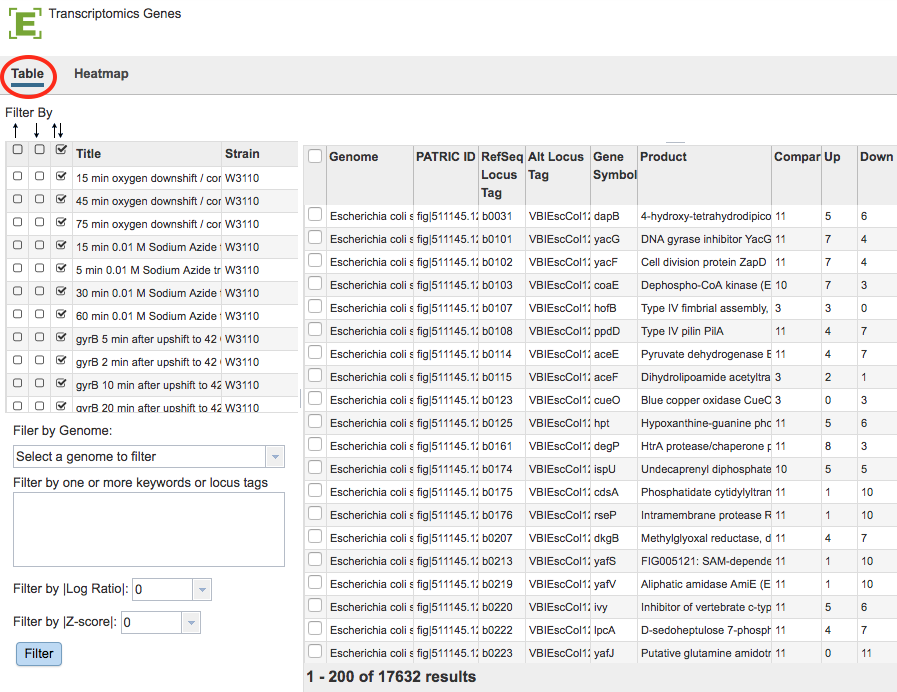
Task: Select the gene row checkbox for b0123 cueO
Action: [315, 398]
